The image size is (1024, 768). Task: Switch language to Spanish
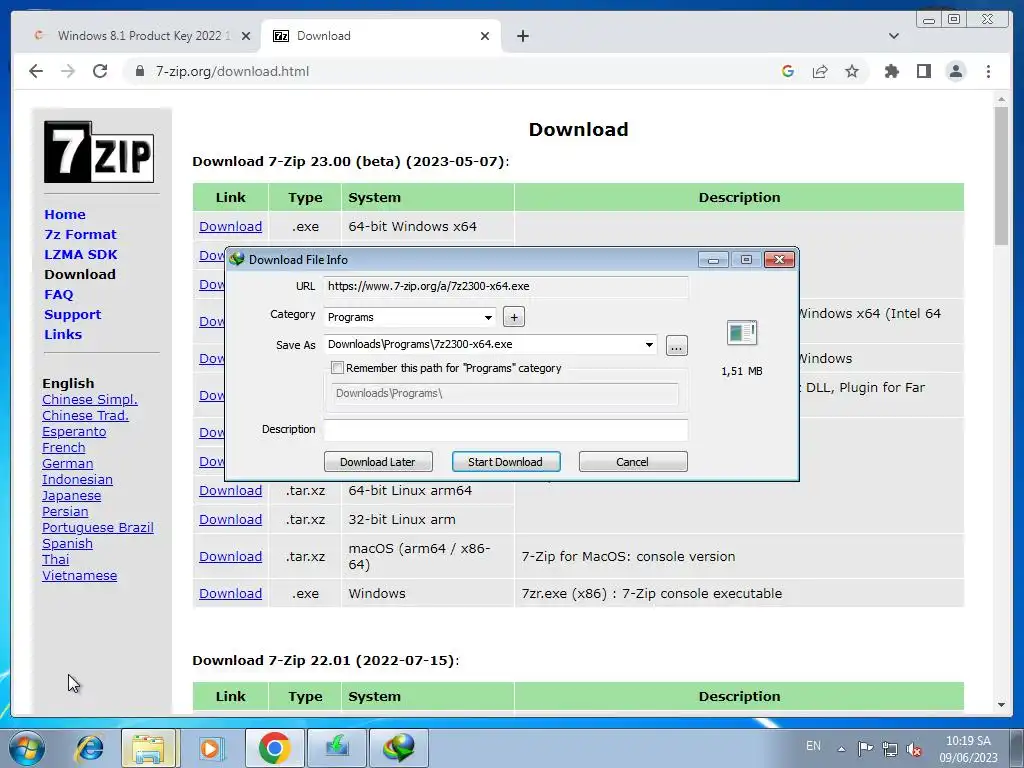67,543
